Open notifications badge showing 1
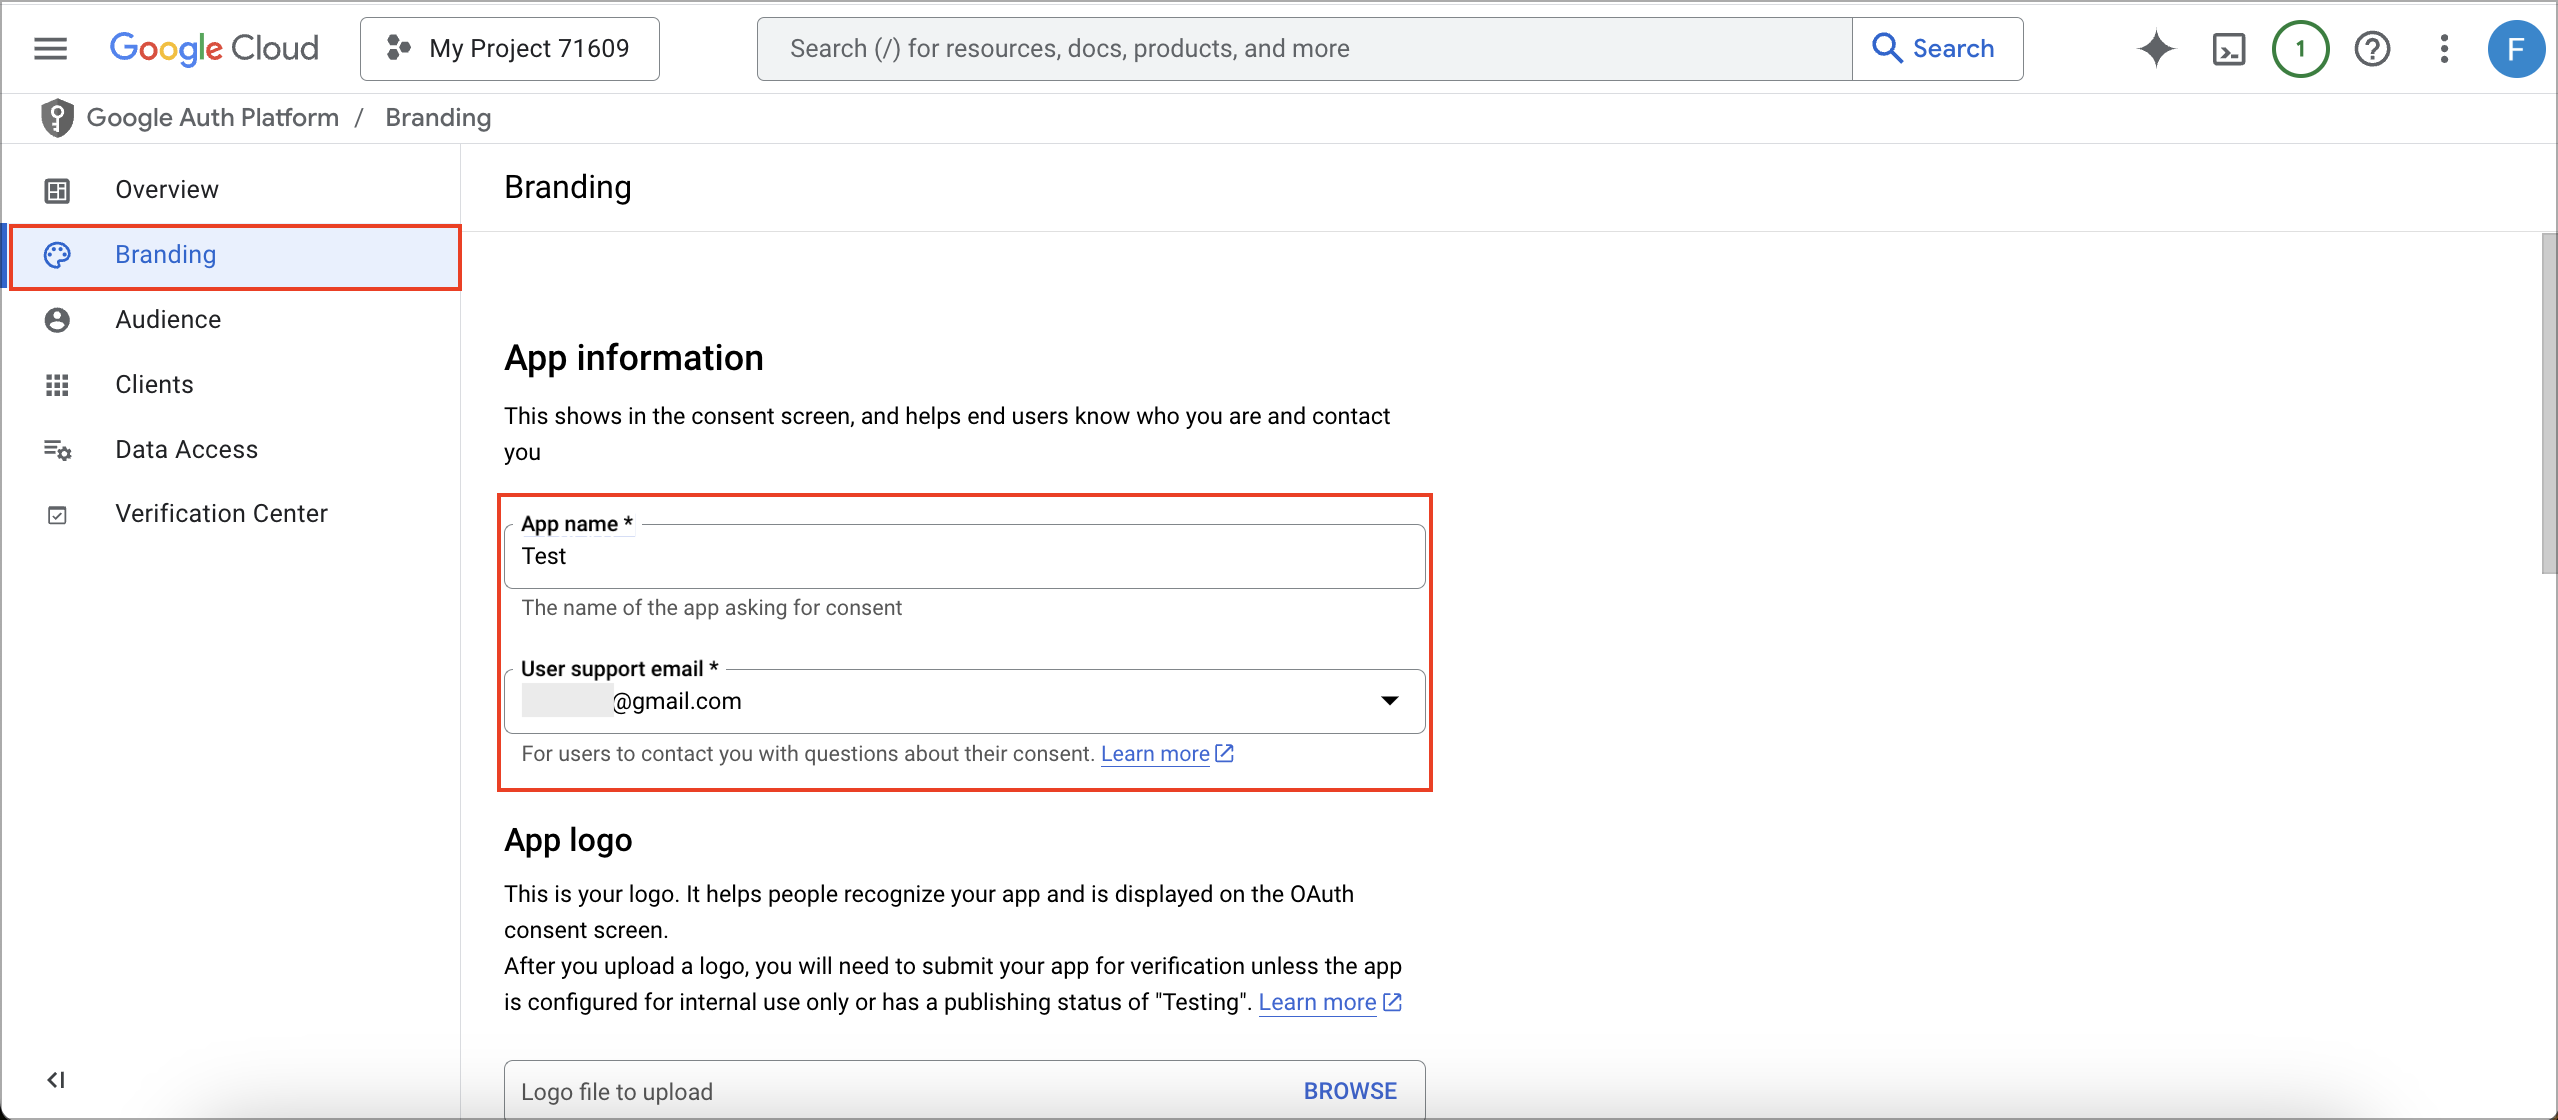Viewport: 2558px width, 1120px height. point(2300,48)
